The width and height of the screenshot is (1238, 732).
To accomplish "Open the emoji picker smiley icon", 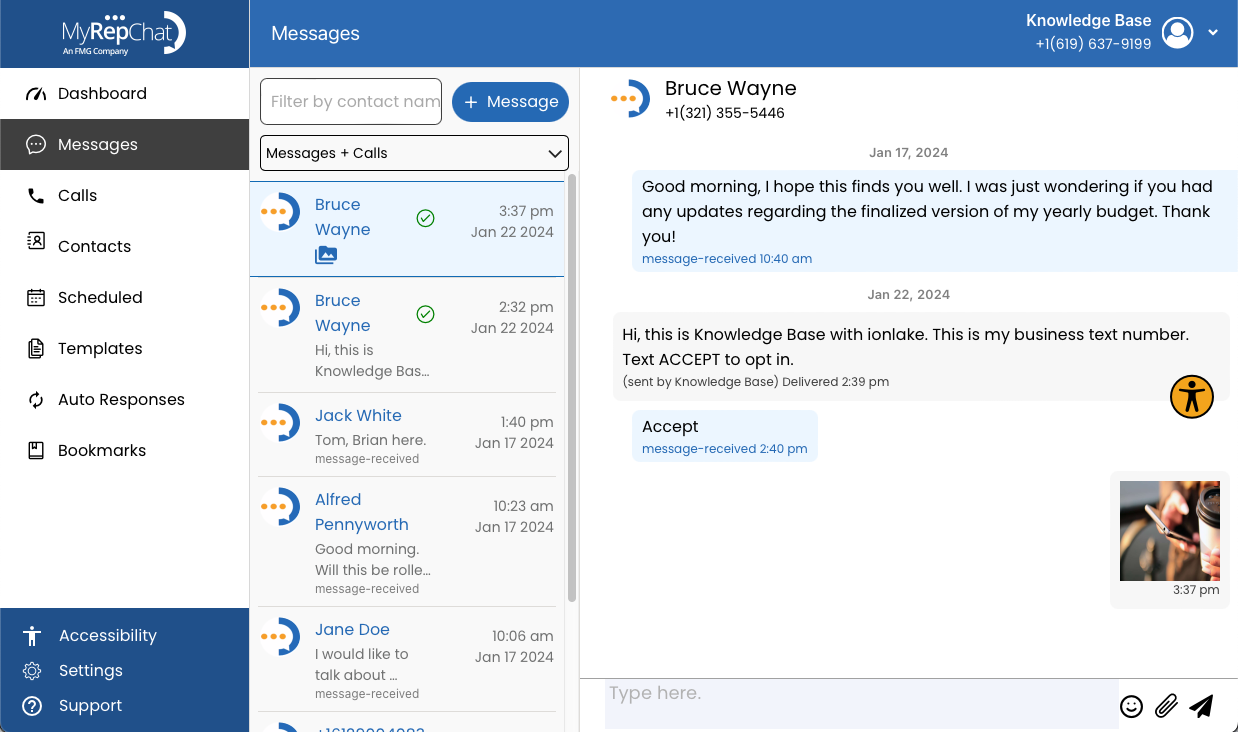I will 1131,706.
